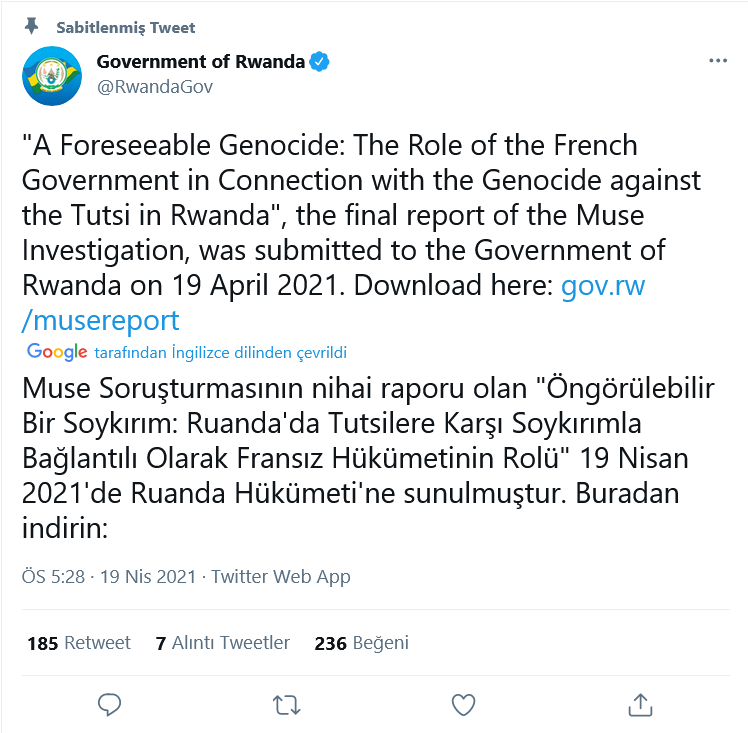Click the Twitter Web App source link
This screenshot has width=748, height=733.
280,577
